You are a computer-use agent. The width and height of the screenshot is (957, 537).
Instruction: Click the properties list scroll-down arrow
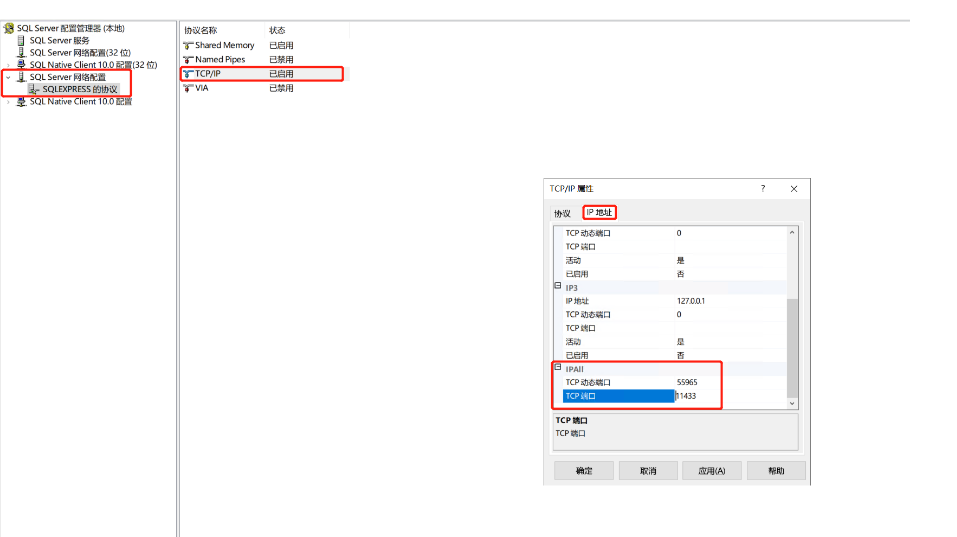[x=793, y=403]
